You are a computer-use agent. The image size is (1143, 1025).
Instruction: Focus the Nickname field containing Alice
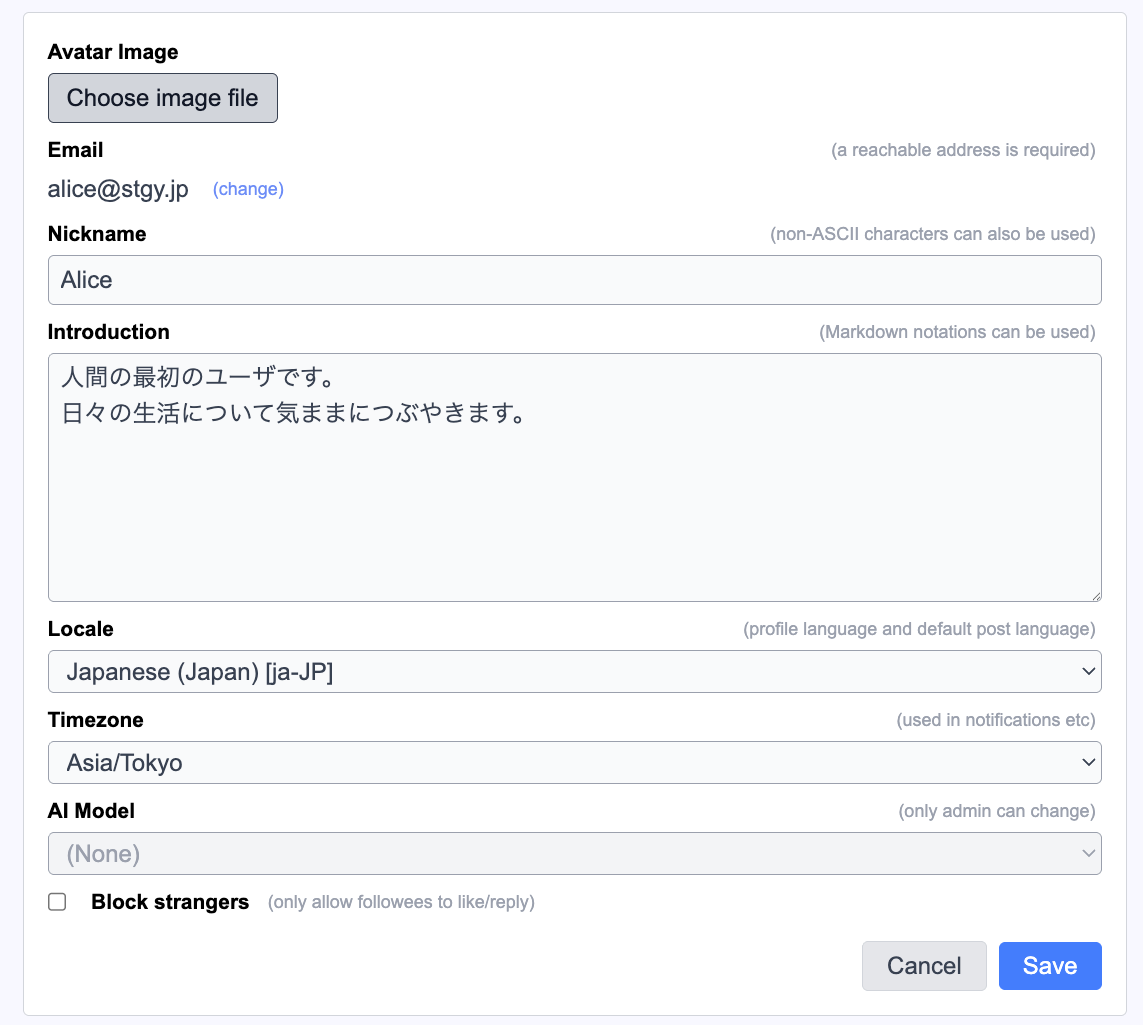574,280
